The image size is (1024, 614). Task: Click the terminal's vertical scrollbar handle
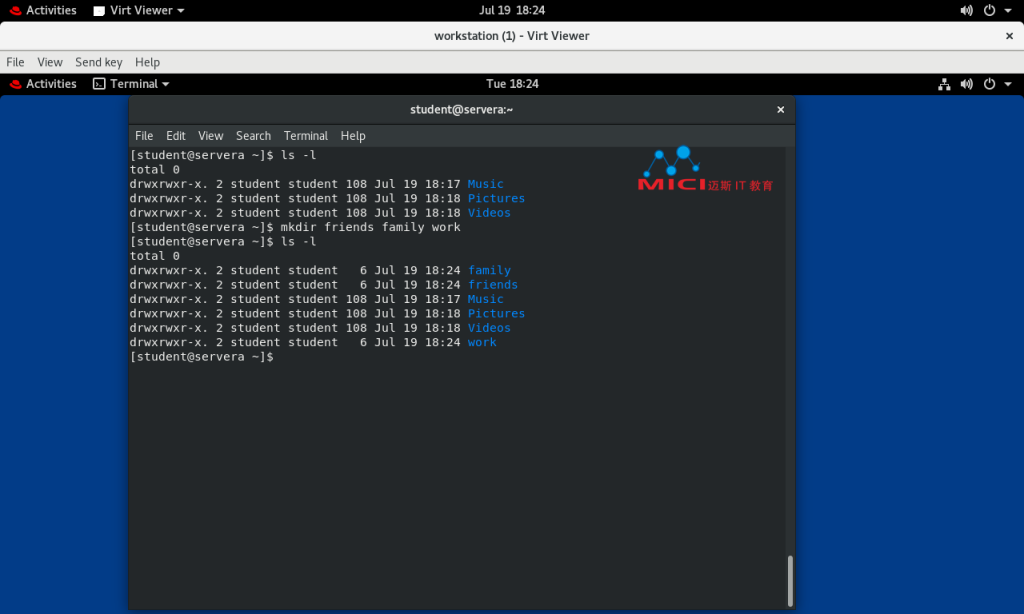pyautogui.click(x=790, y=580)
